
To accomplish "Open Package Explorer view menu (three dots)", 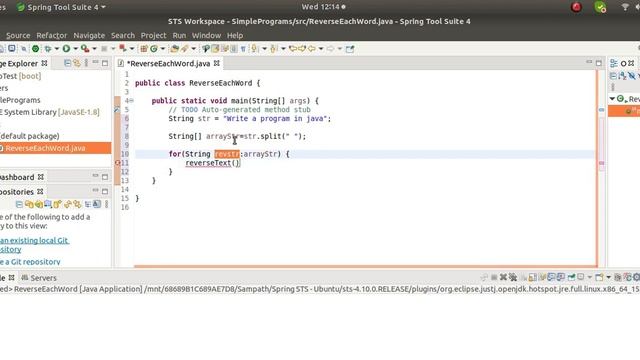I will click(x=86, y=63).
